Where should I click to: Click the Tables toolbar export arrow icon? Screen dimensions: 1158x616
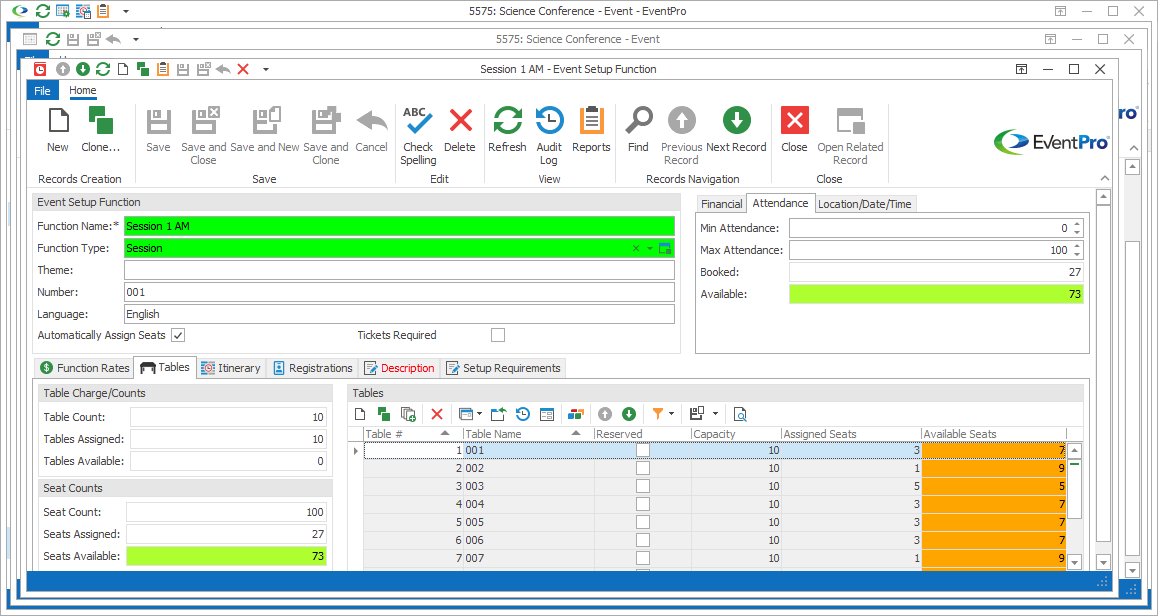tap(499, 414)
